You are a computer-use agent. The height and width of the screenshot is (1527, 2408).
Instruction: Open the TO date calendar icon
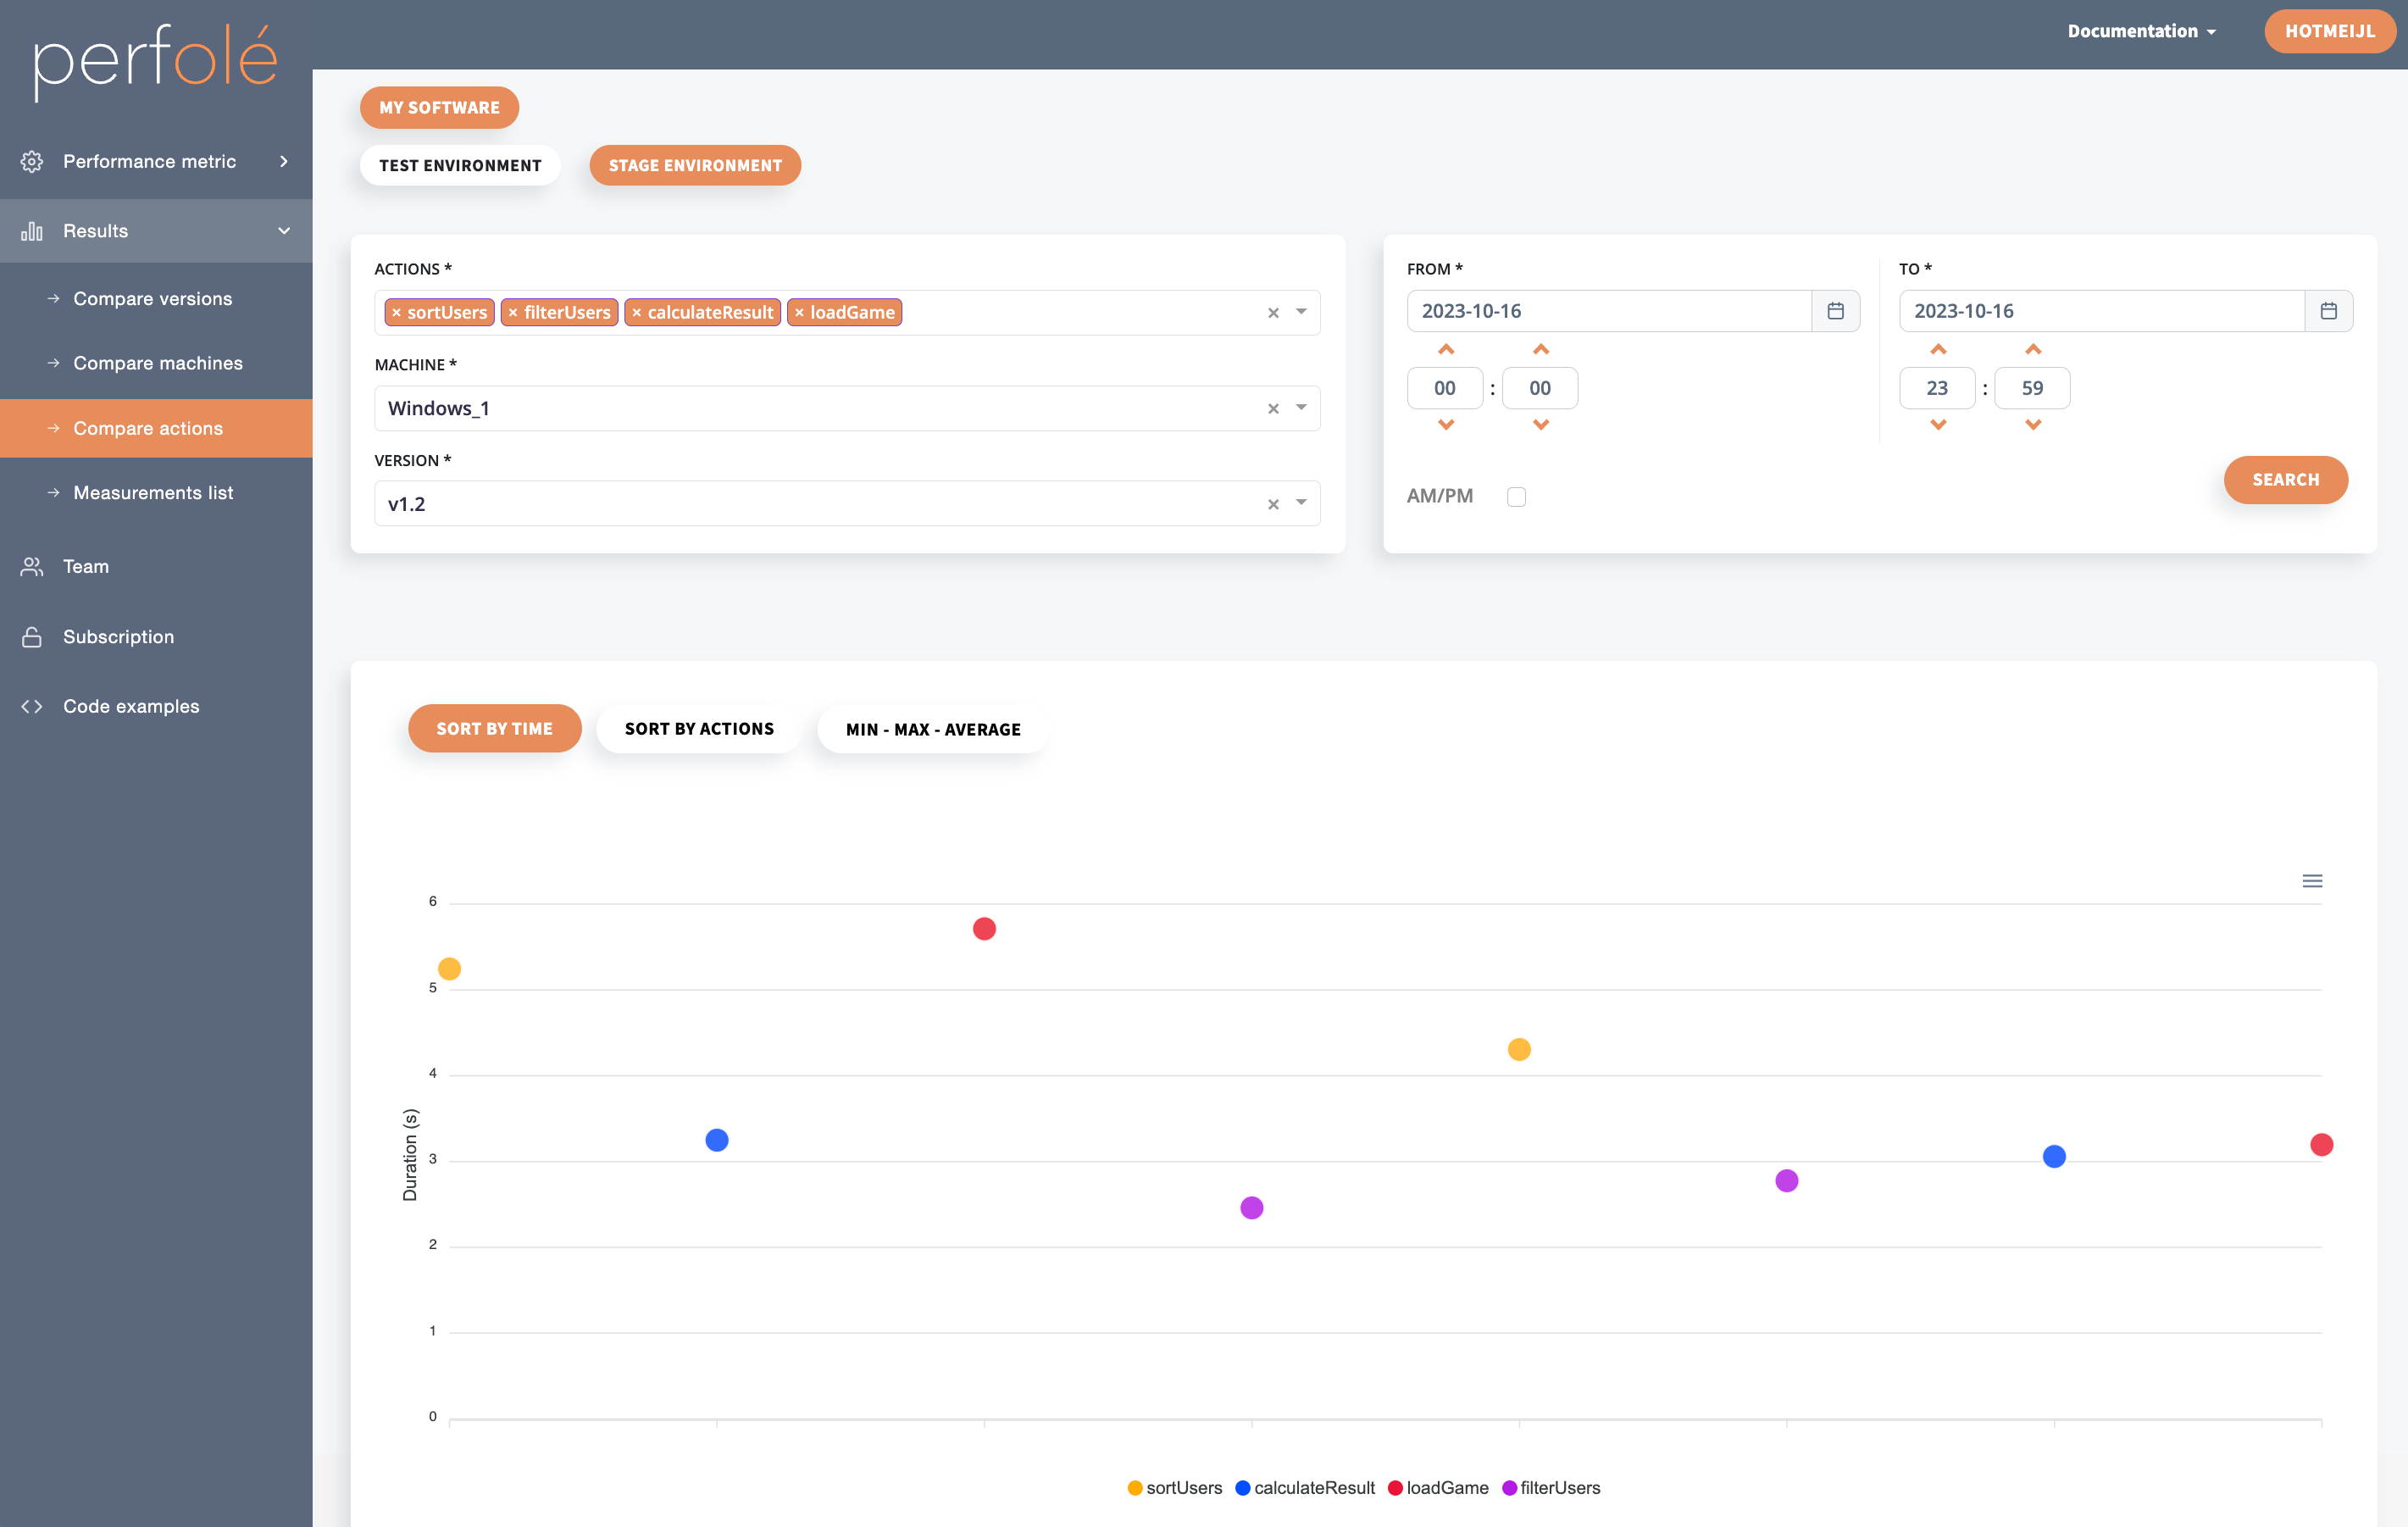tap(2328, 311)
